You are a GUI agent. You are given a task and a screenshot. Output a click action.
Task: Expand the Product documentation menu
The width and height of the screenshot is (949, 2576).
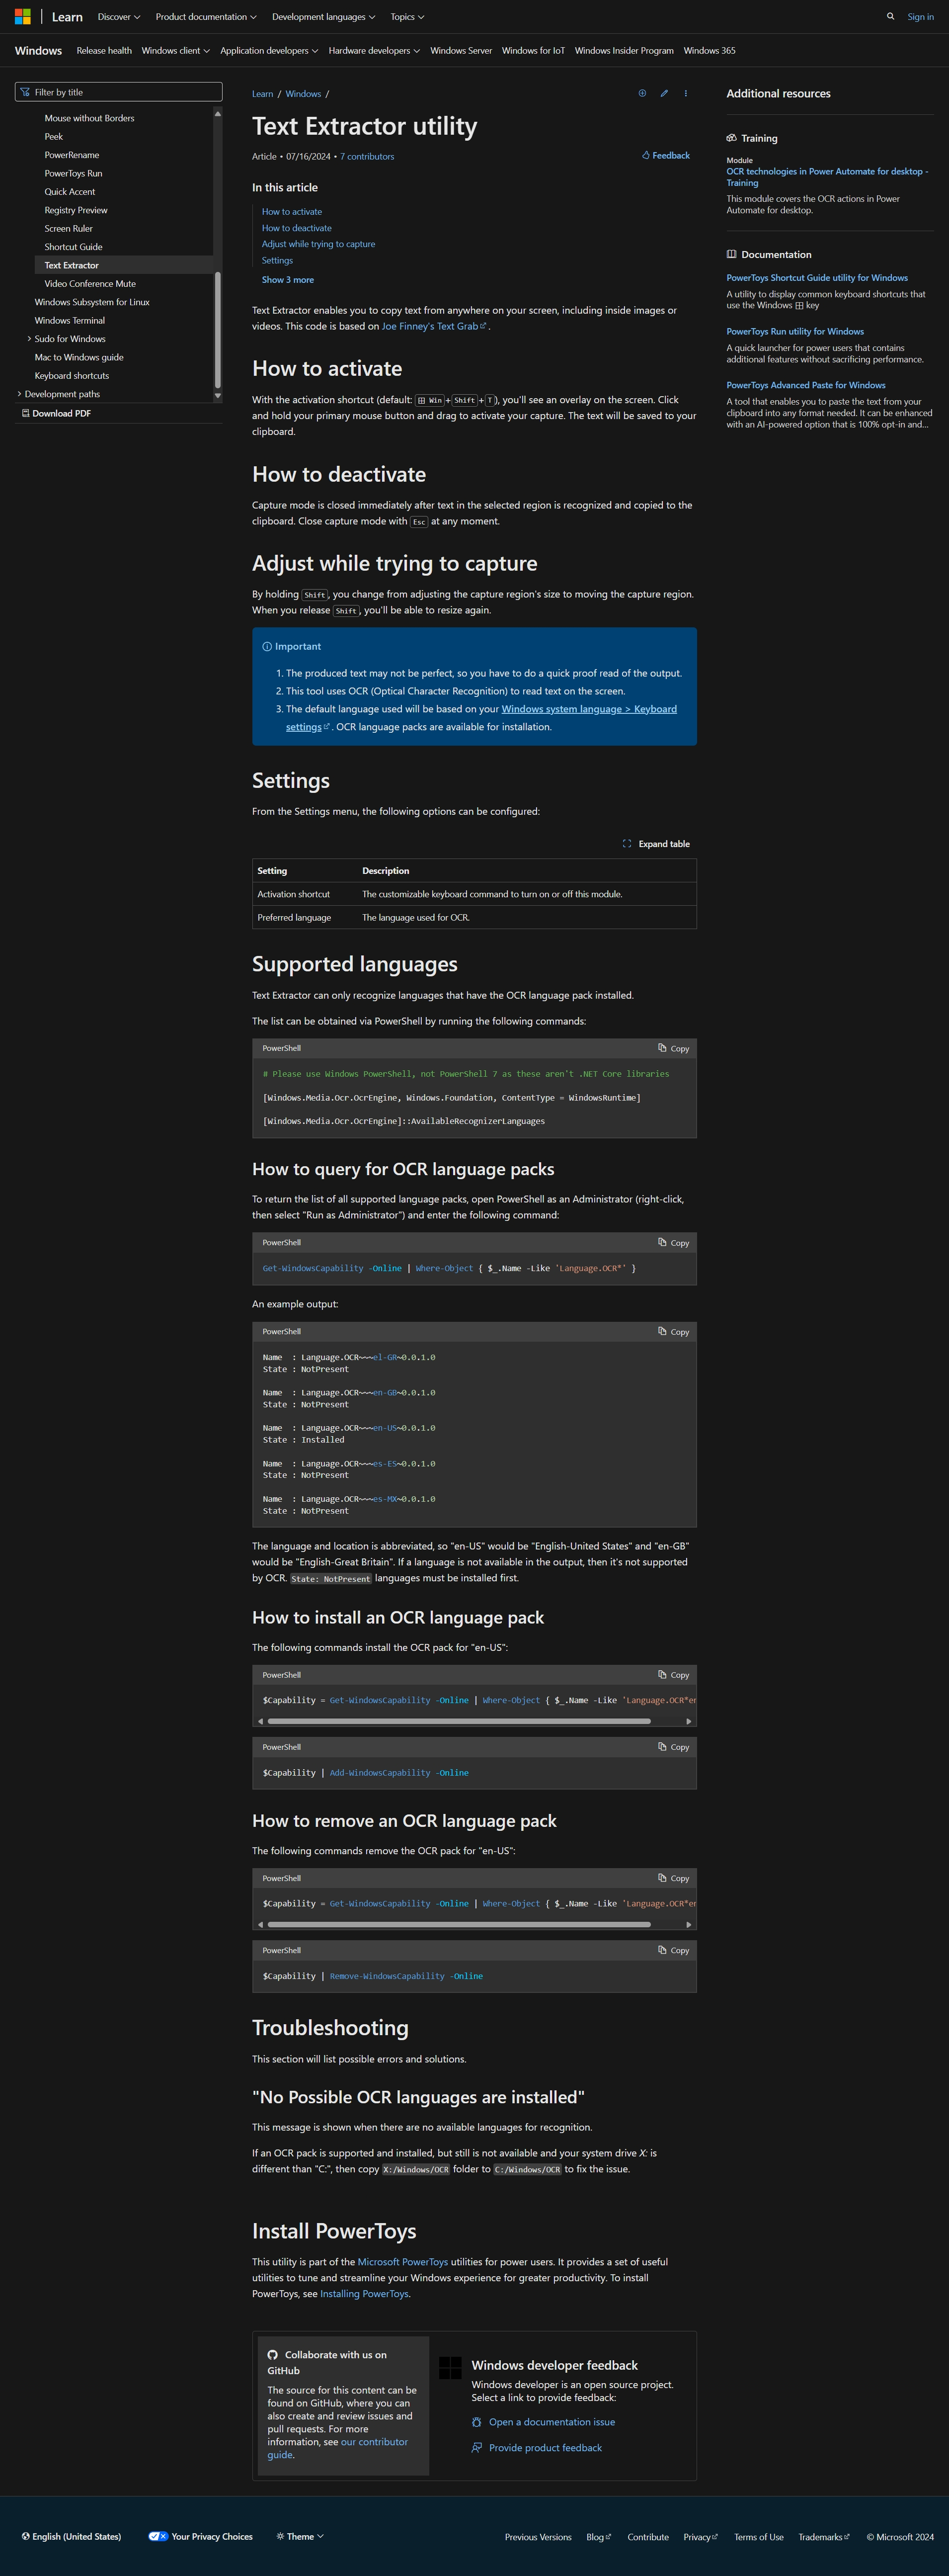[x=206, y=17]
